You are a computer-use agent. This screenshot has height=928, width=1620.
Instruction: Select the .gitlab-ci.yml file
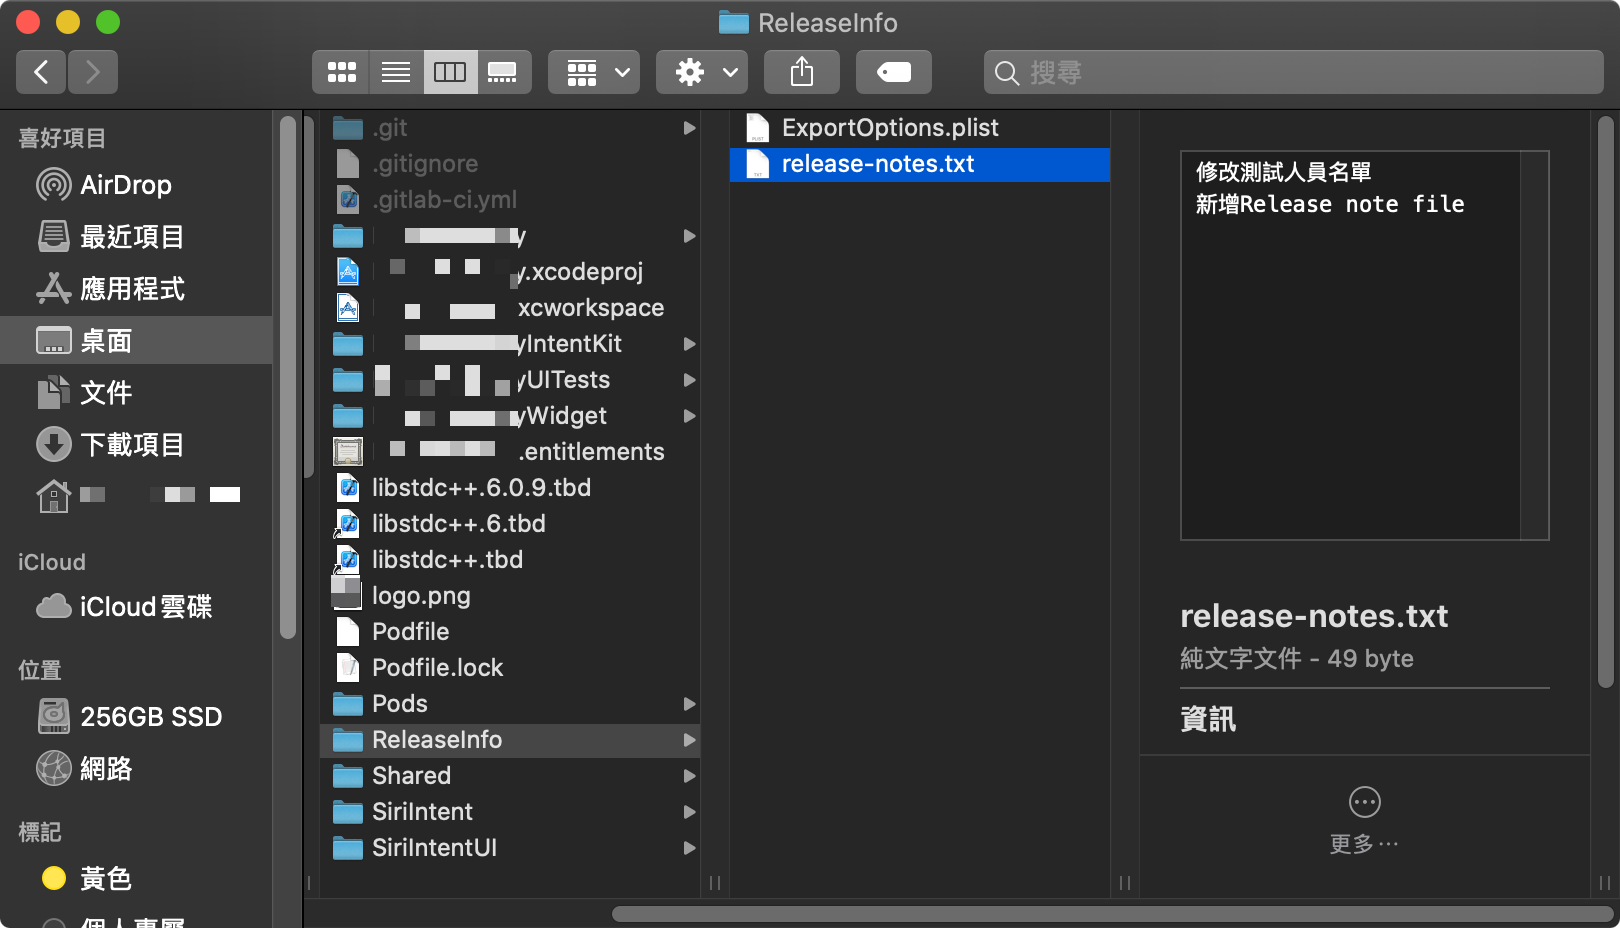tap(510, 200)
